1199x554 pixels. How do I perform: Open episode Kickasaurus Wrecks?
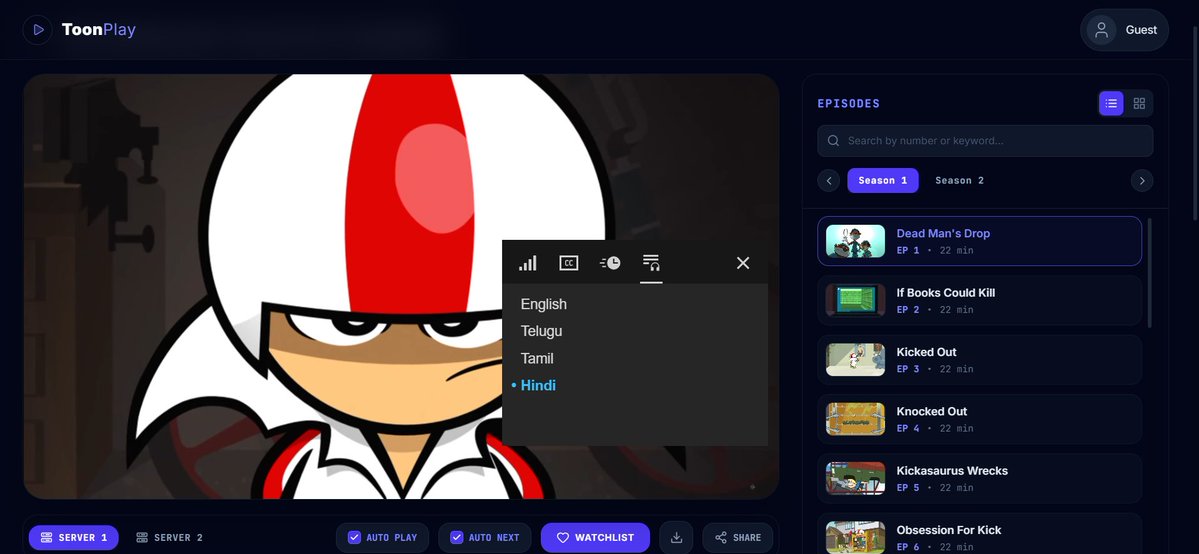[x=980, y=478]
